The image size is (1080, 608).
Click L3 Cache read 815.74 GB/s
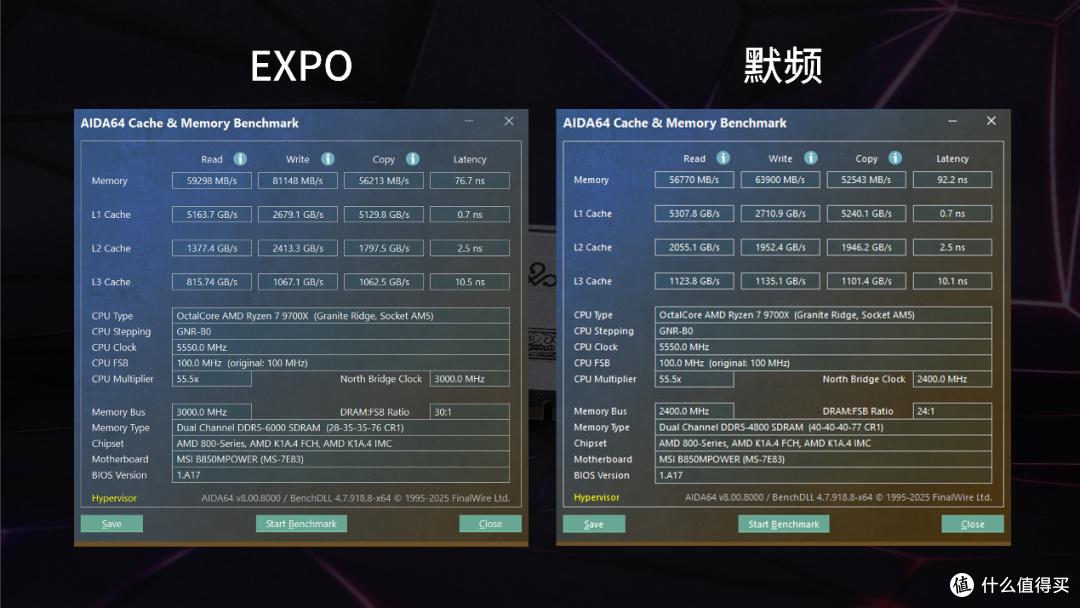coord(211,282)
